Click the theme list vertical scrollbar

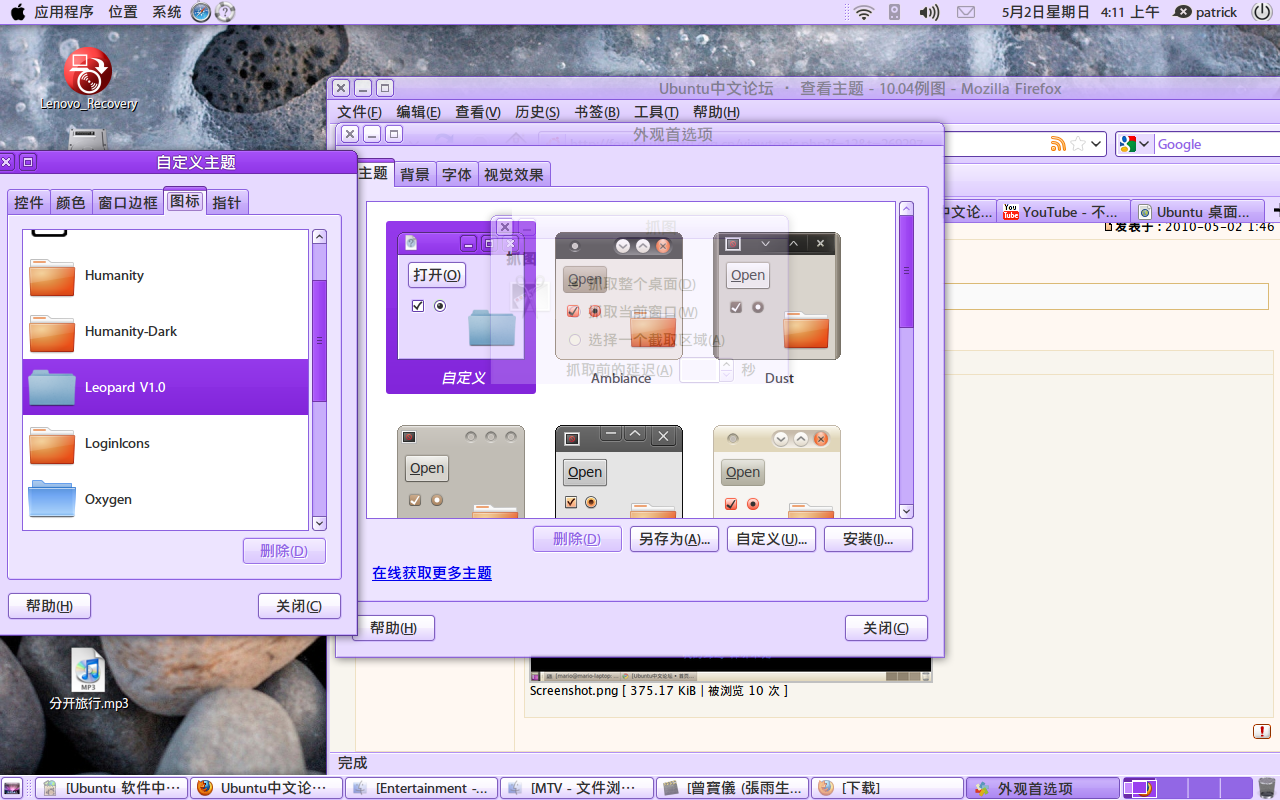pos(906,360)
